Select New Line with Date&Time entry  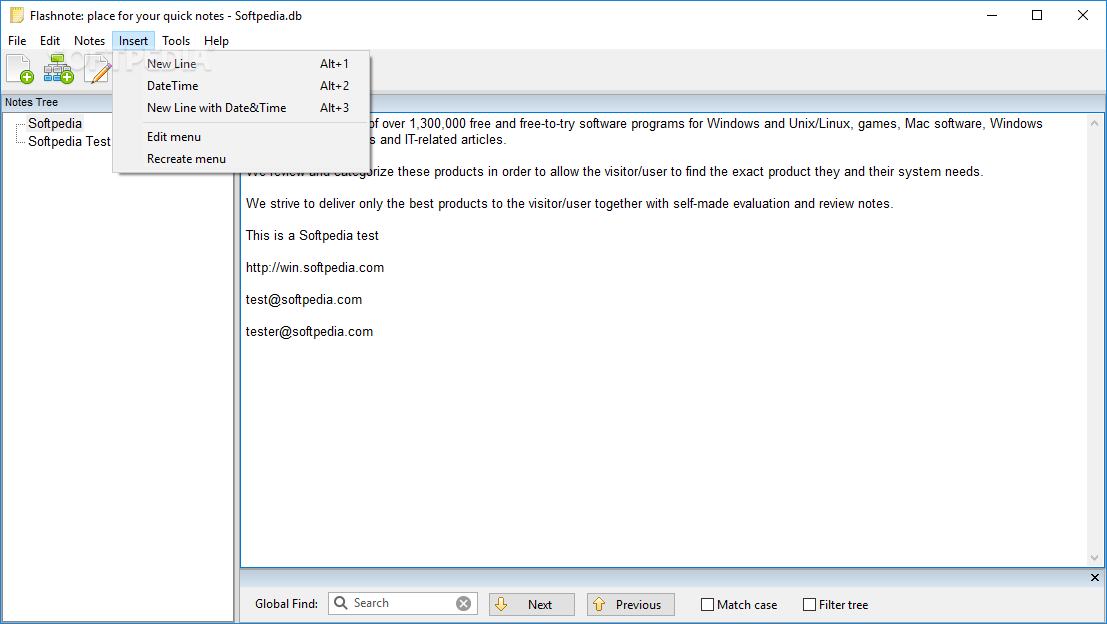241,107
